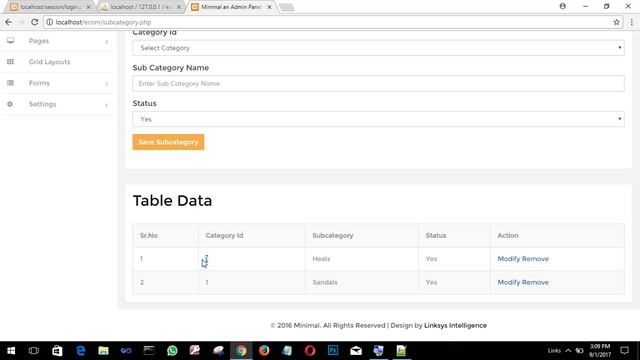
Task: Open the Linksys Intelligence footer link
Action: pyautogui.click(x=455, y=326)
